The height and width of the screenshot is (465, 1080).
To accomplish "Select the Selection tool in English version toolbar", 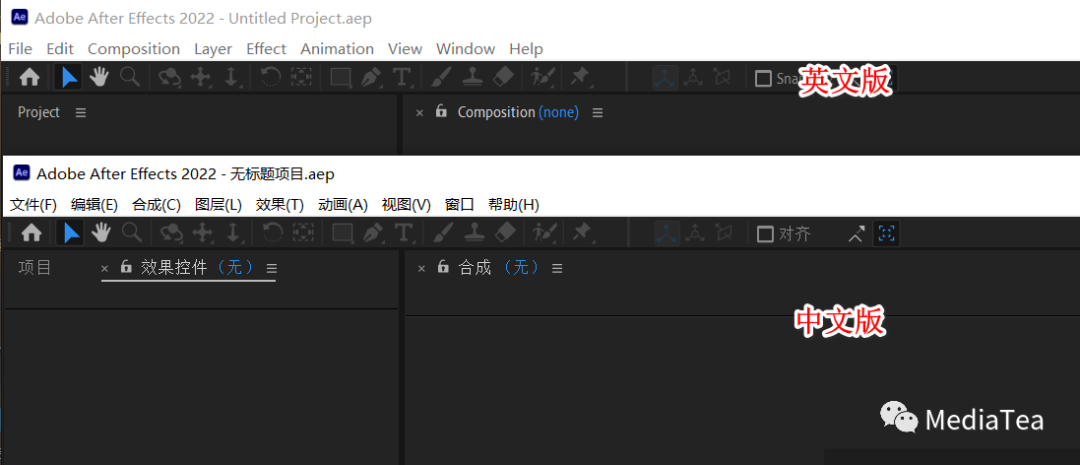I will click(x=69, y=78).
